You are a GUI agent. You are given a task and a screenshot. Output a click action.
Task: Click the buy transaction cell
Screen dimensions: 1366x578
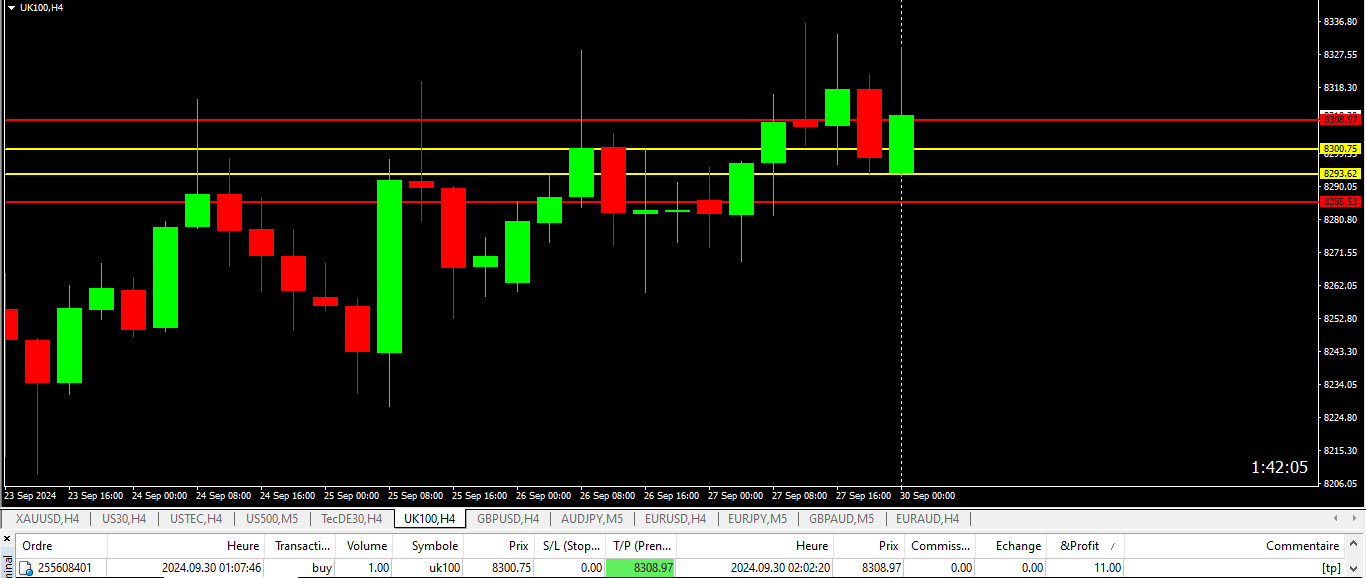pyautogui.click(x=322, y=568)
